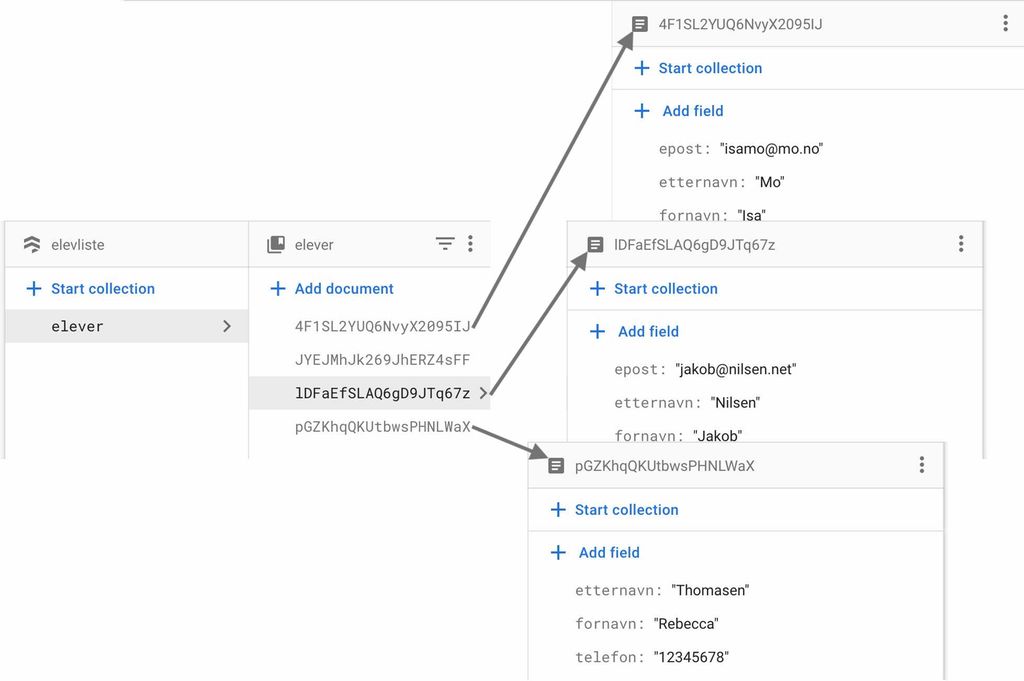Expand chevron next to lDFaEfSLAQ6gD9JTq67z
The image size is (1024, 681).
click(483, 393)
